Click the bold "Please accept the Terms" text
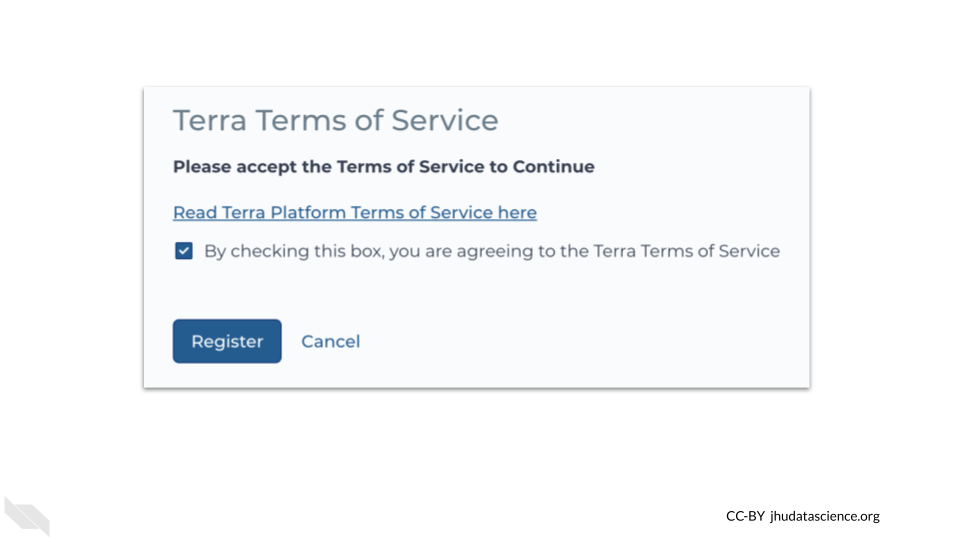The image size is (960, 540). (x=383, y=166)
